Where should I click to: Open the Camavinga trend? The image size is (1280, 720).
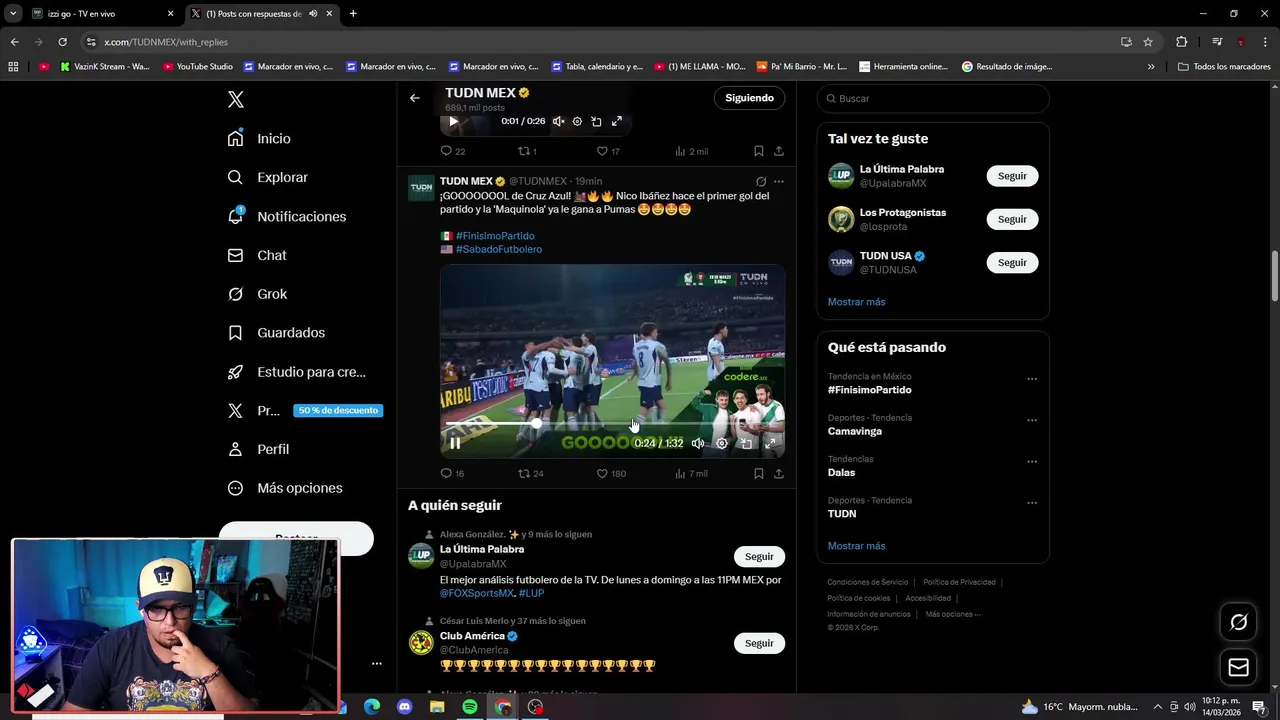[x=855, y=431]
